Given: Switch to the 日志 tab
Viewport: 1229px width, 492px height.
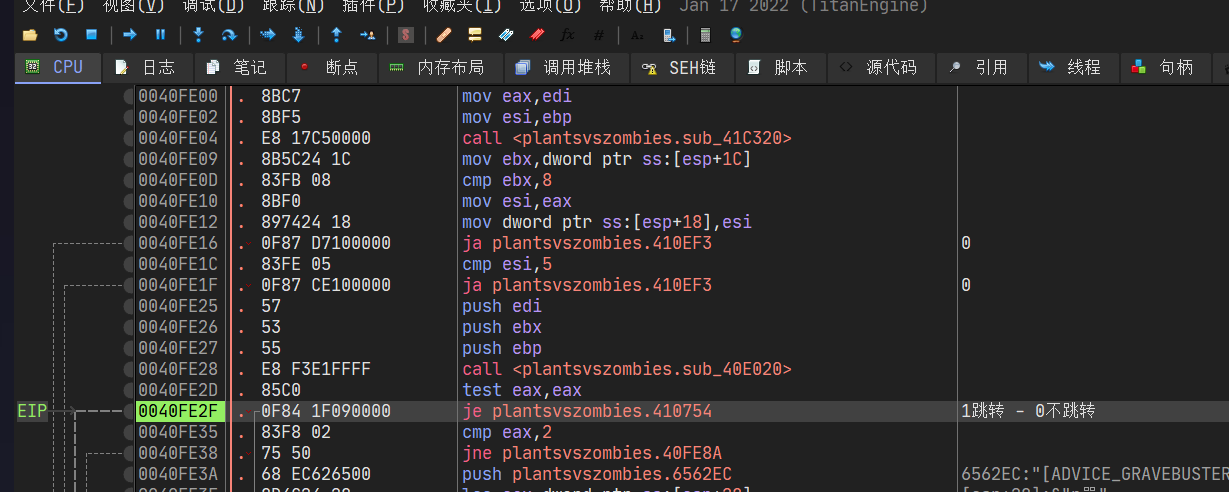Looking at the screenshot, I should [x=147, y=68].
